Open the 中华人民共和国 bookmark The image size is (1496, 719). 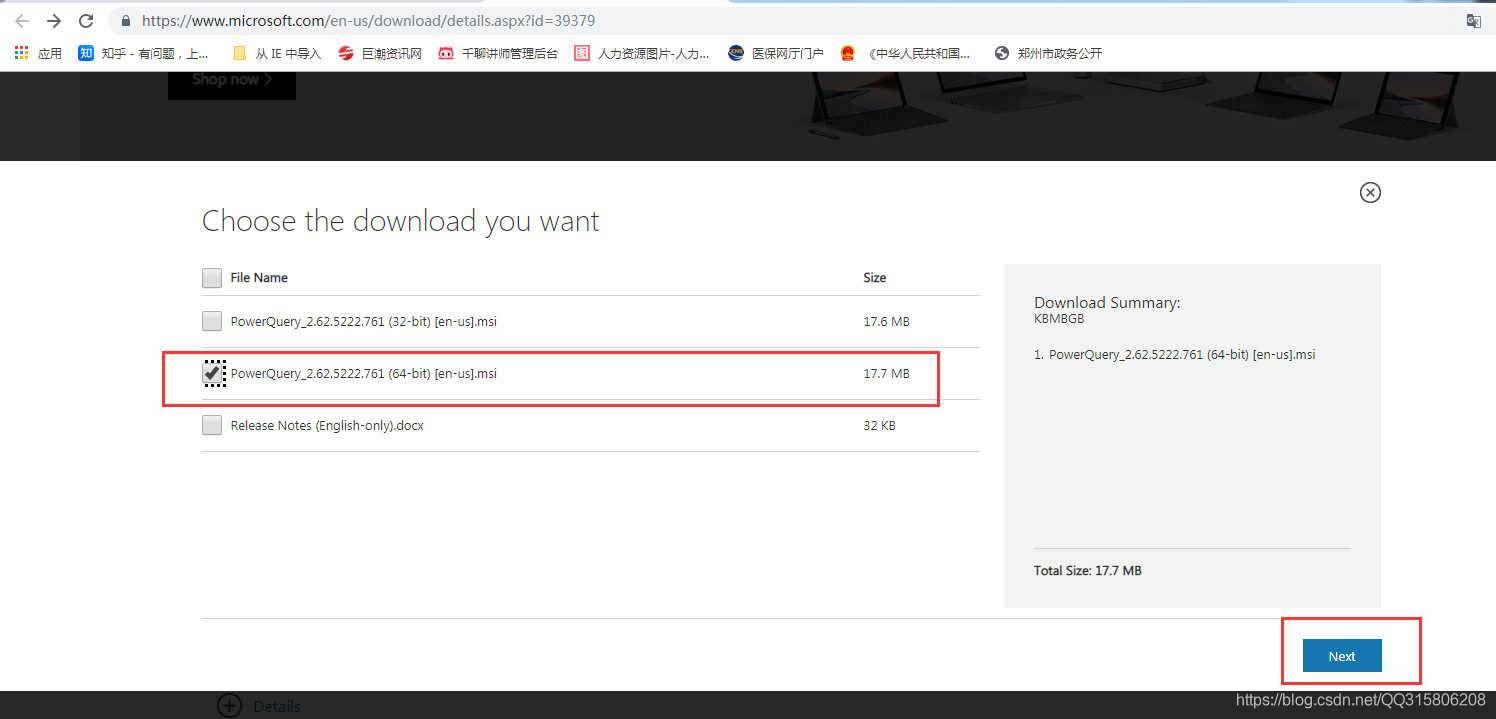click(x=906, y=53)
